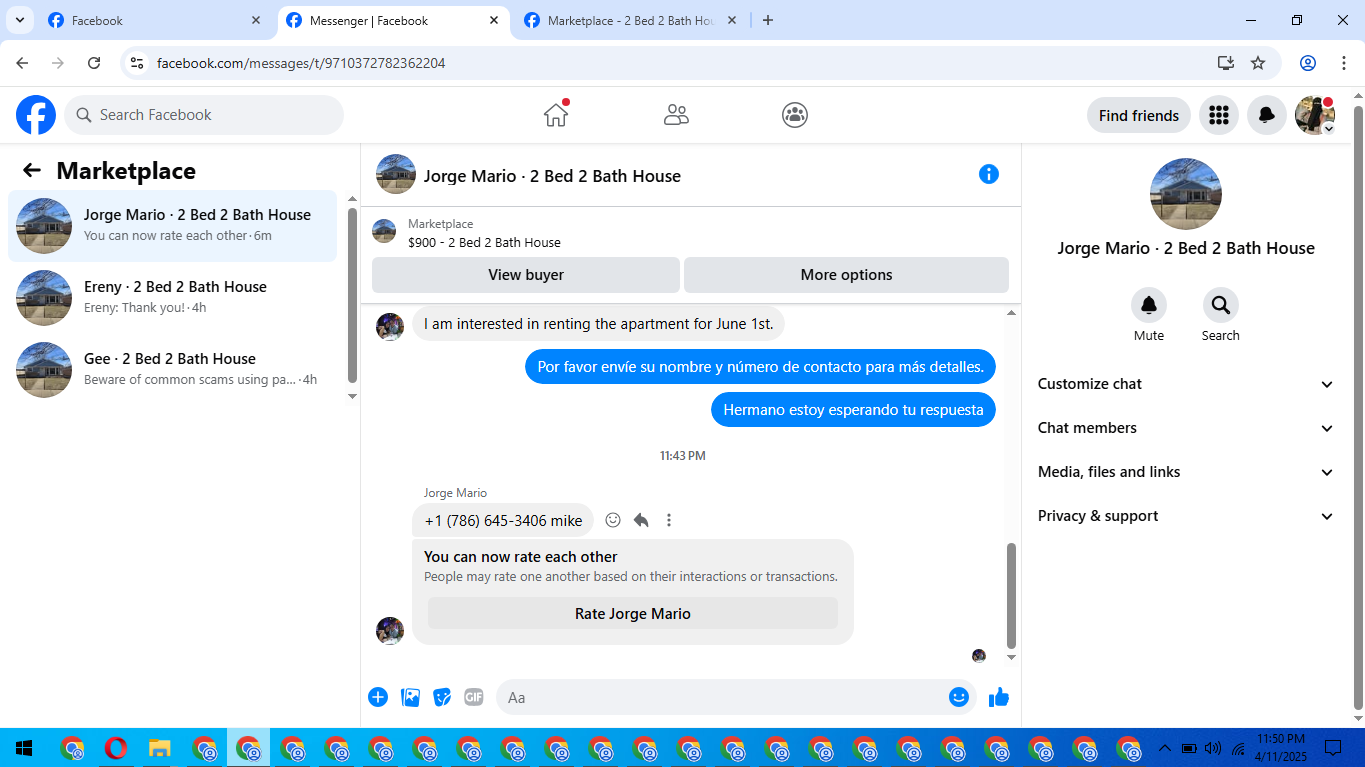Viewport: 1365px width, 767px height.
Task: Send a thumbs-up like
Action: (x=999, y=697)
